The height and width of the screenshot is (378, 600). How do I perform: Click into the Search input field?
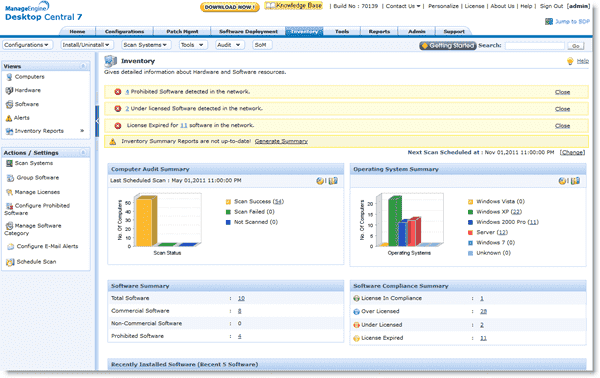535,46
